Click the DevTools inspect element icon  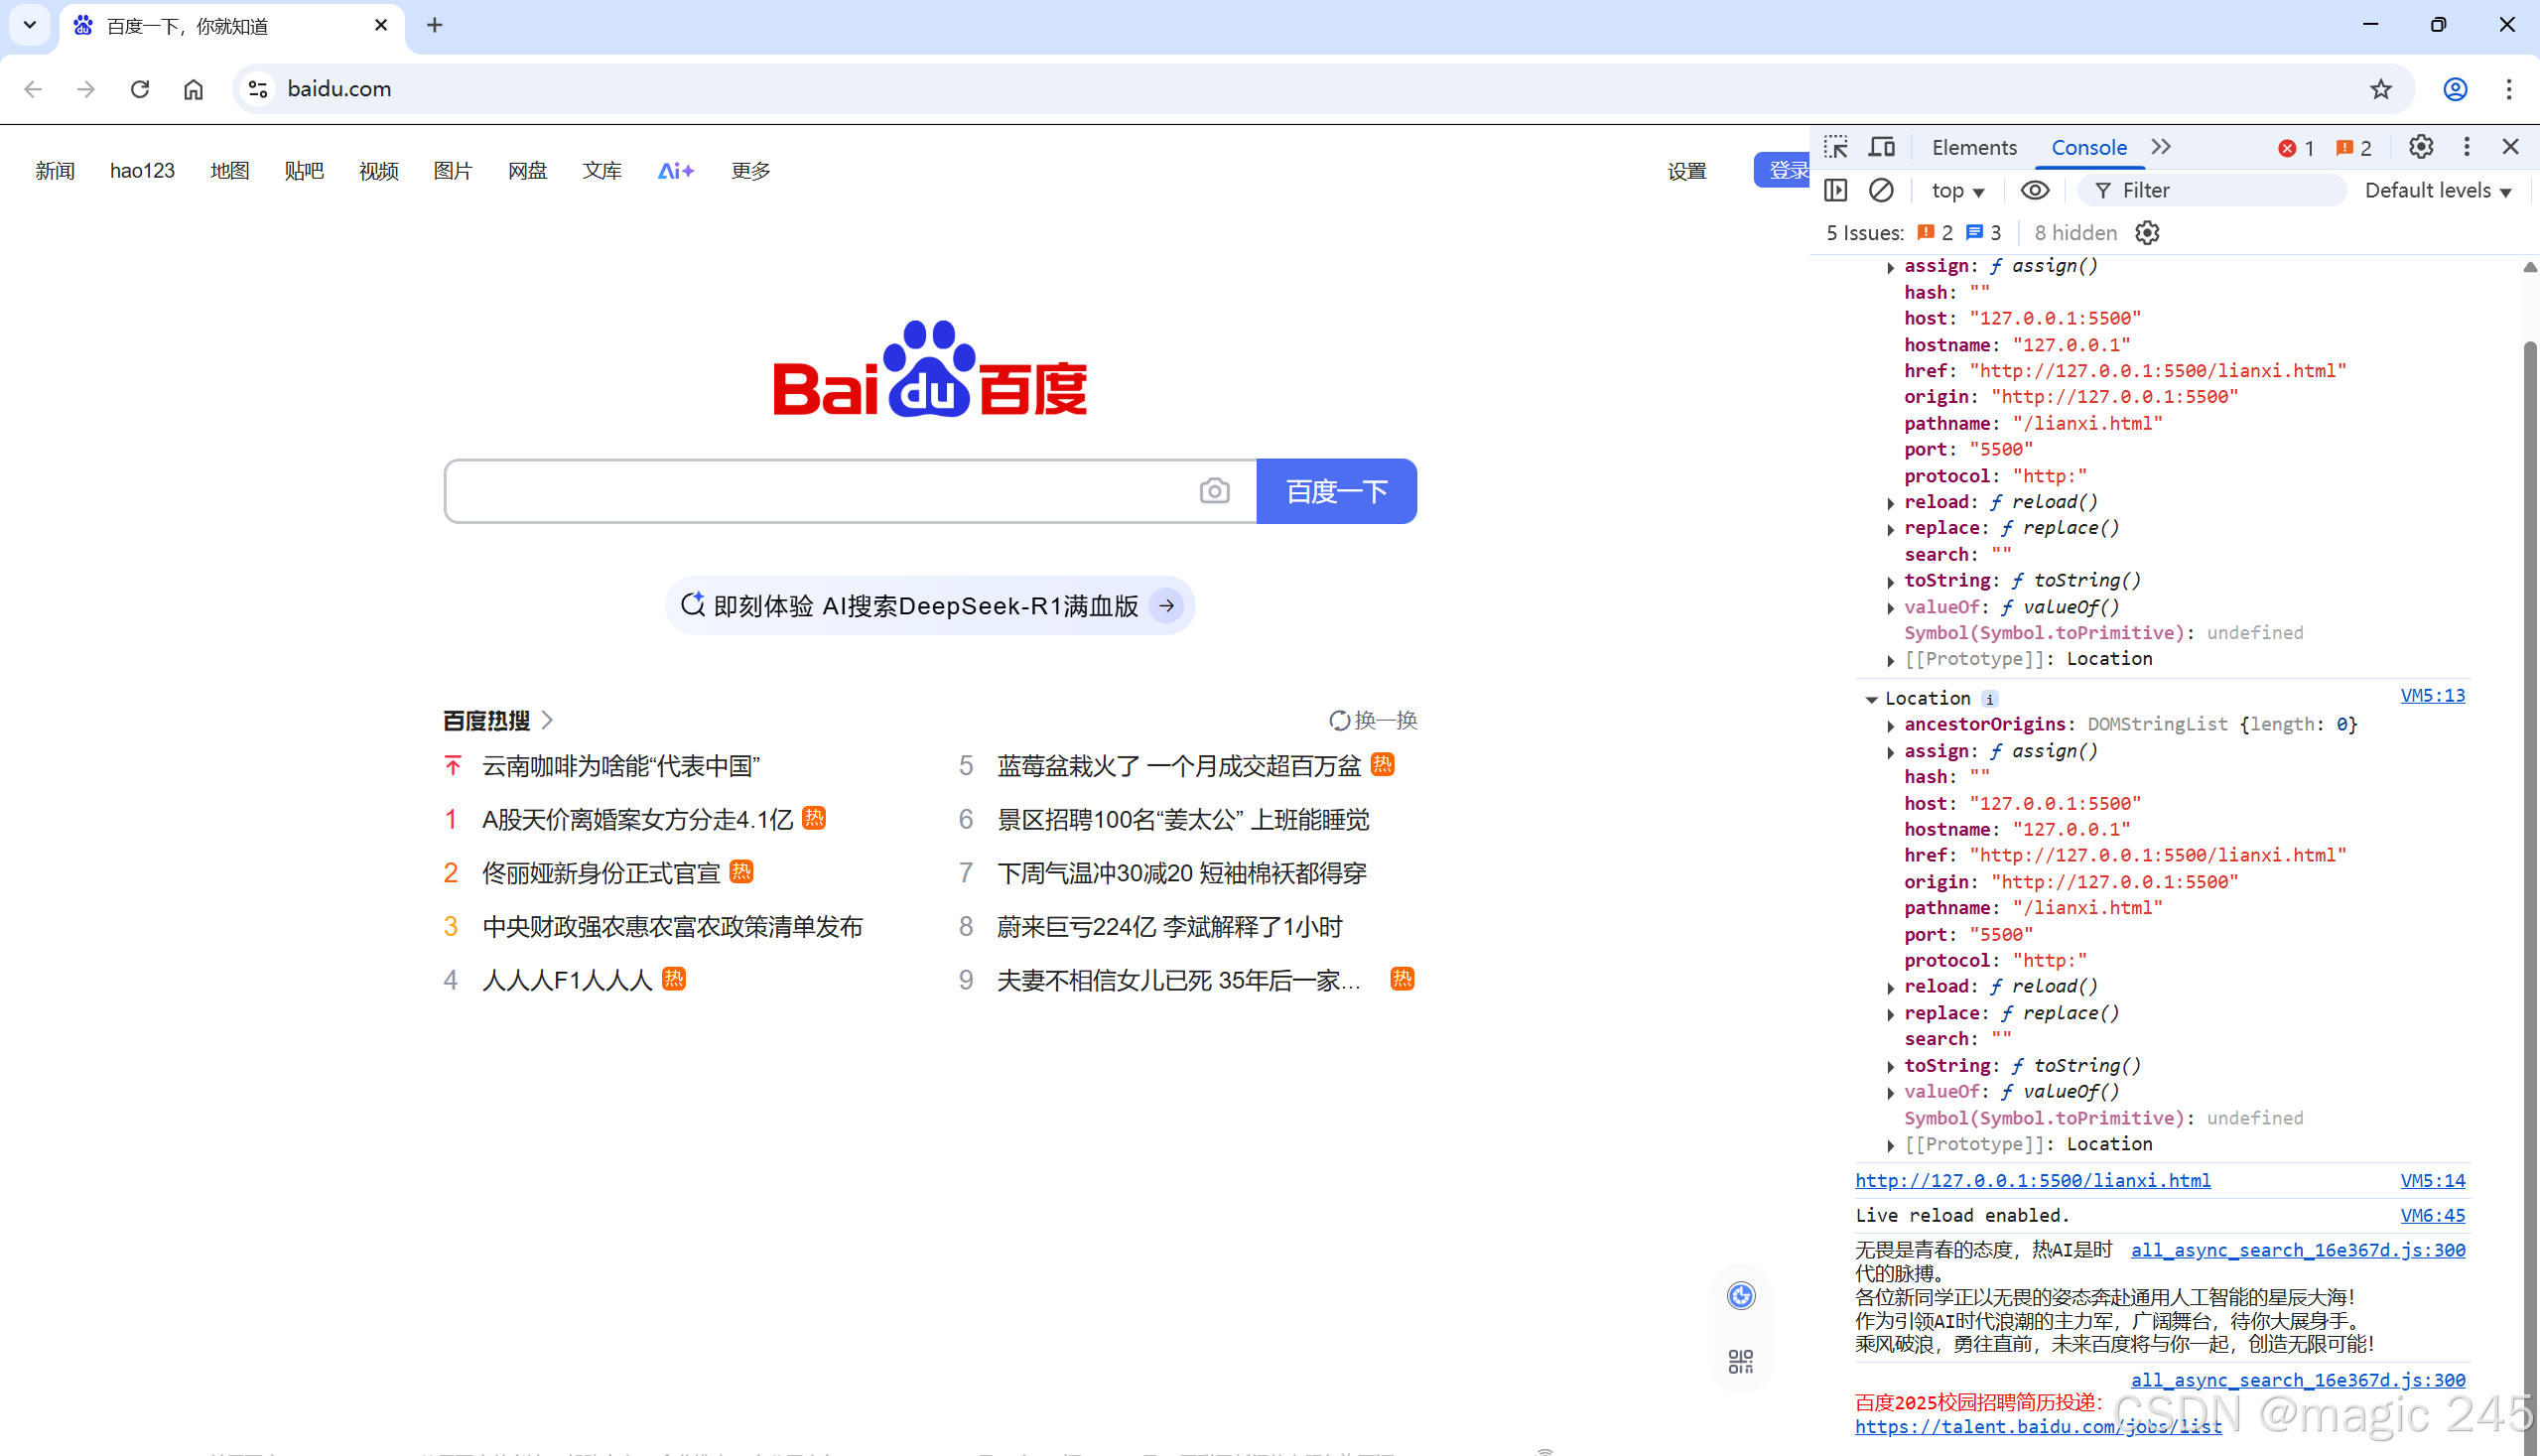(1836, 147)
